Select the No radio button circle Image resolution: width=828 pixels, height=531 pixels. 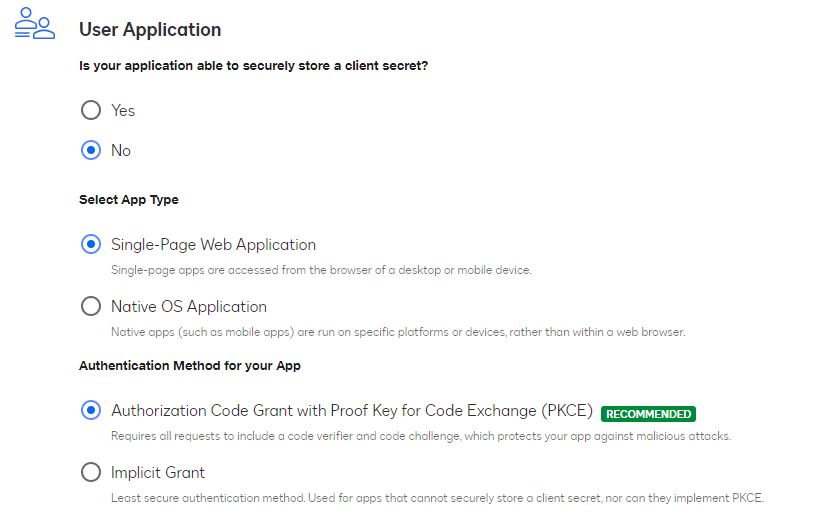91,150
